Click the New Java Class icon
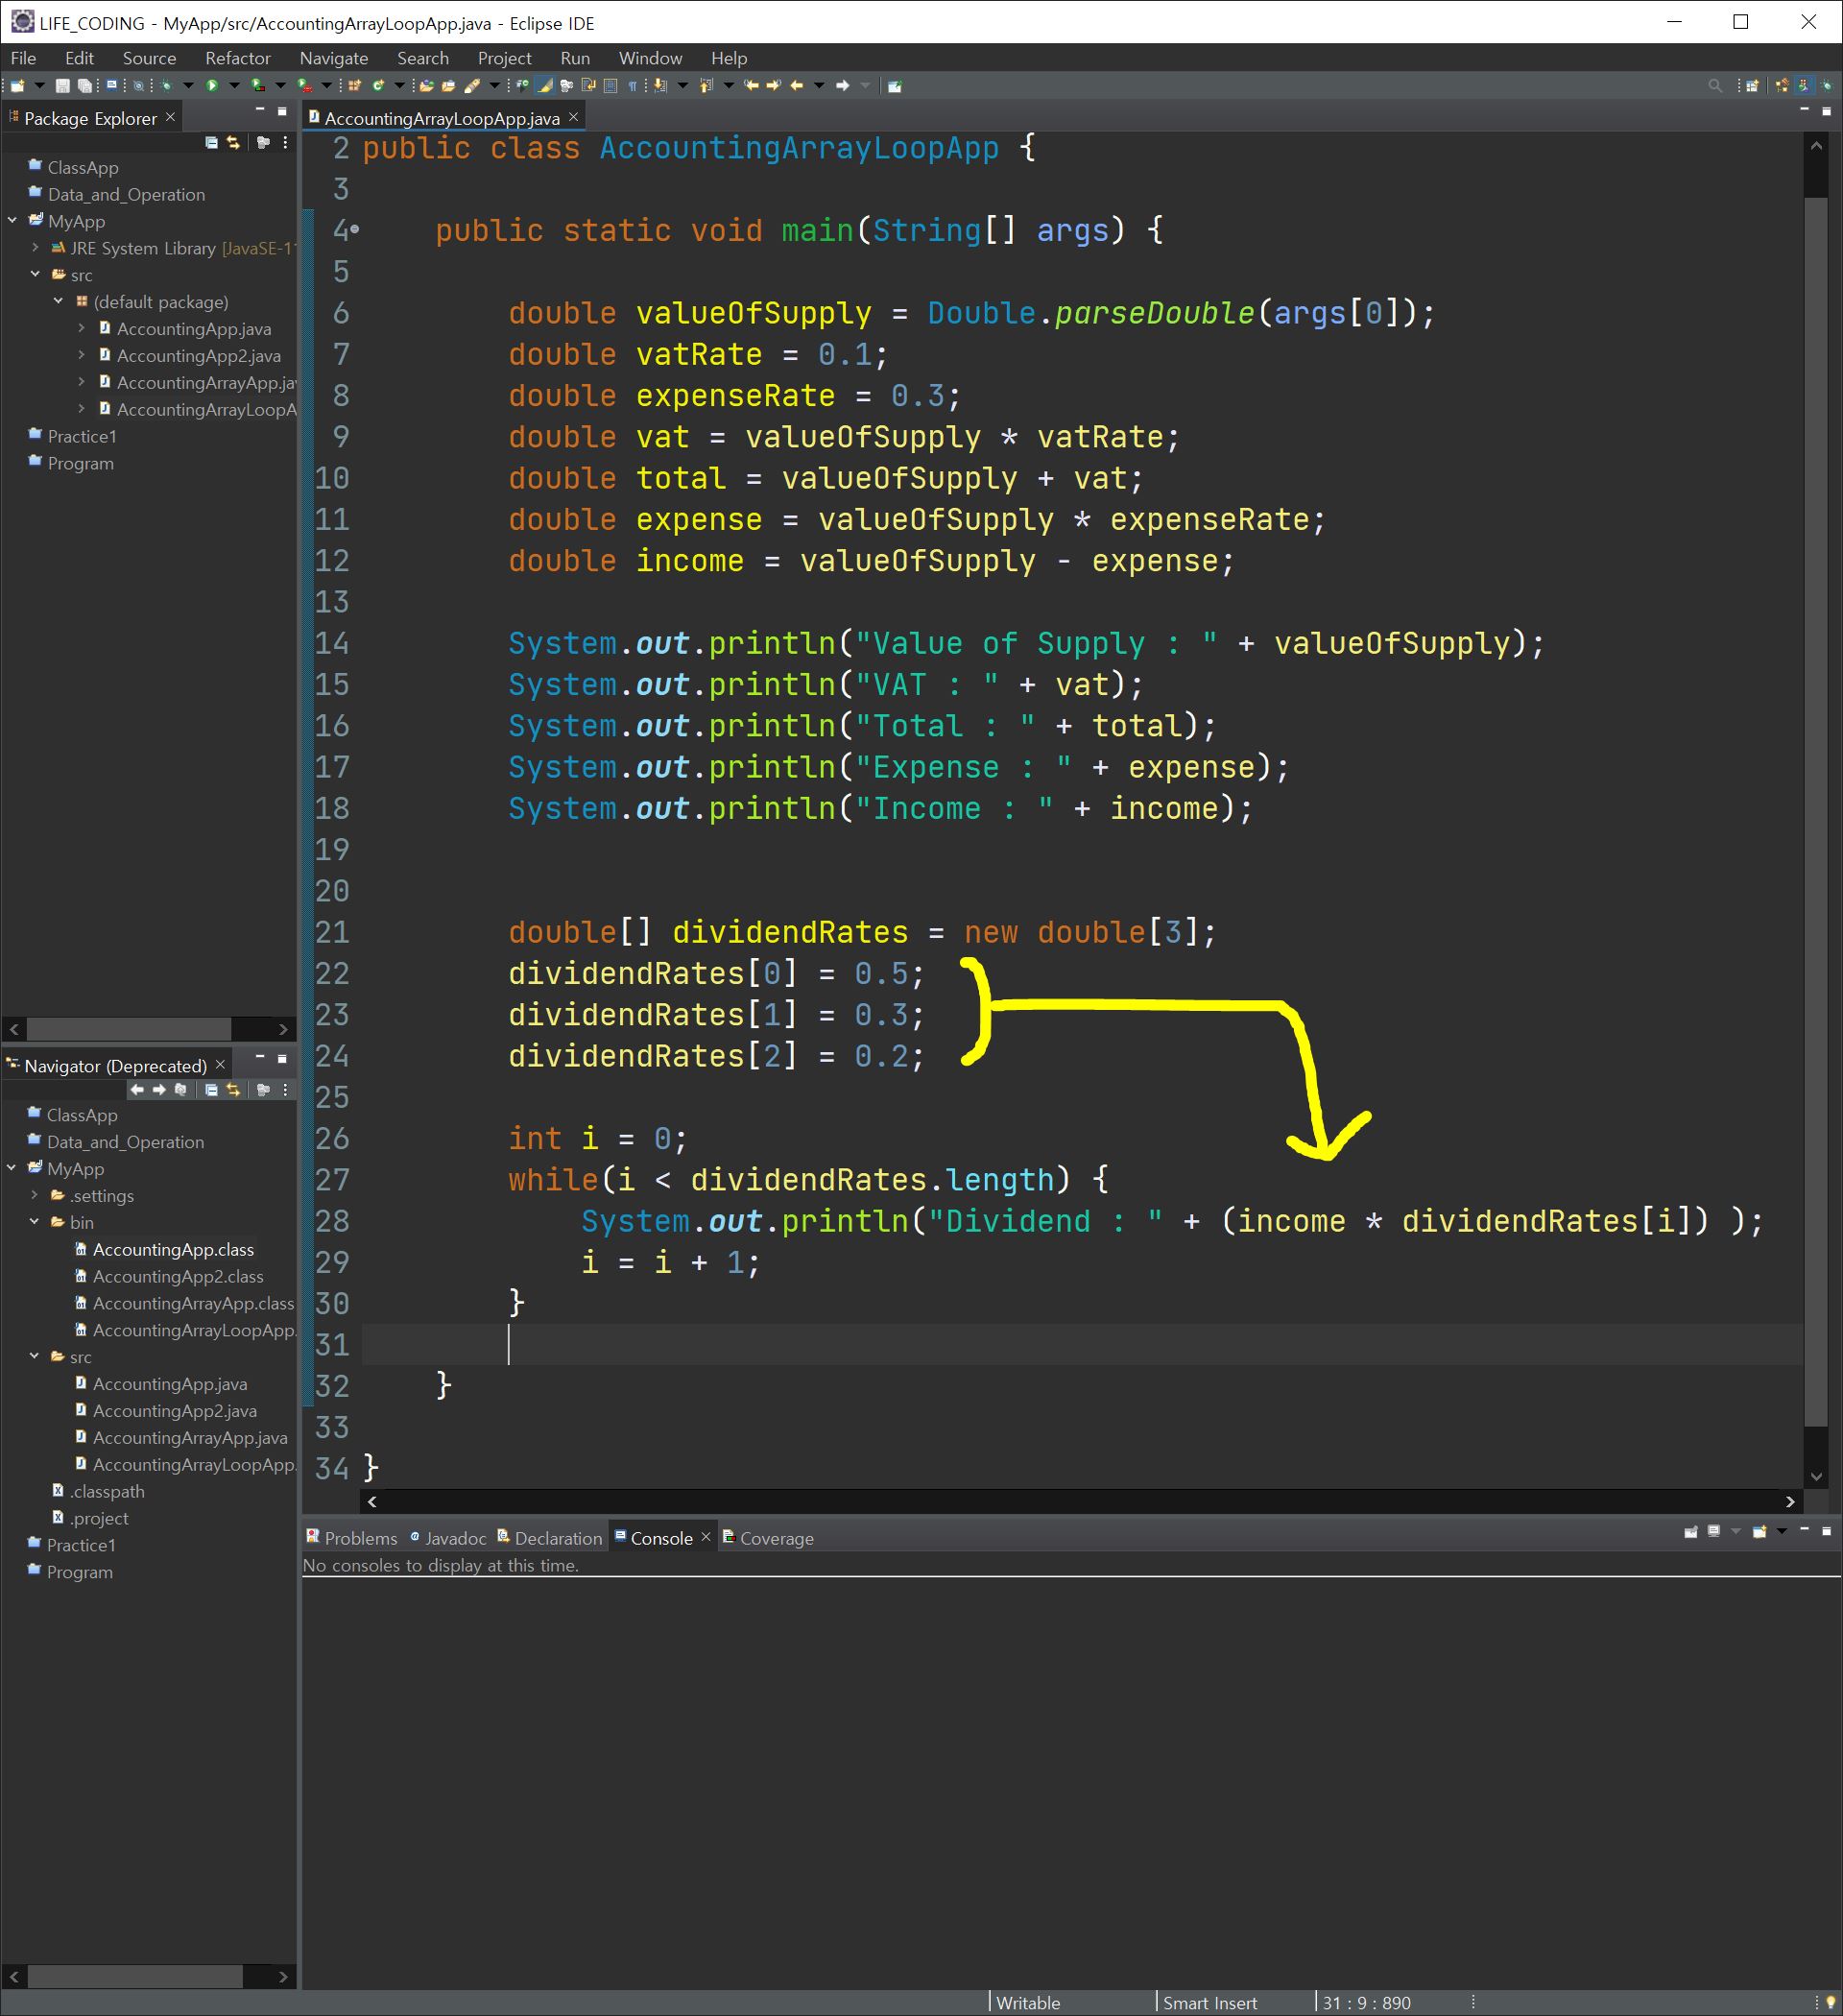The image size is (1843, 2016). (378, 86)
